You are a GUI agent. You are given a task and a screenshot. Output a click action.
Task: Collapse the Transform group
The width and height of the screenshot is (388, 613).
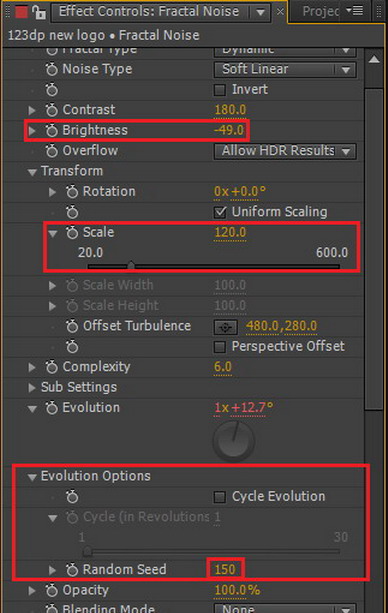(x=32, y=172)
